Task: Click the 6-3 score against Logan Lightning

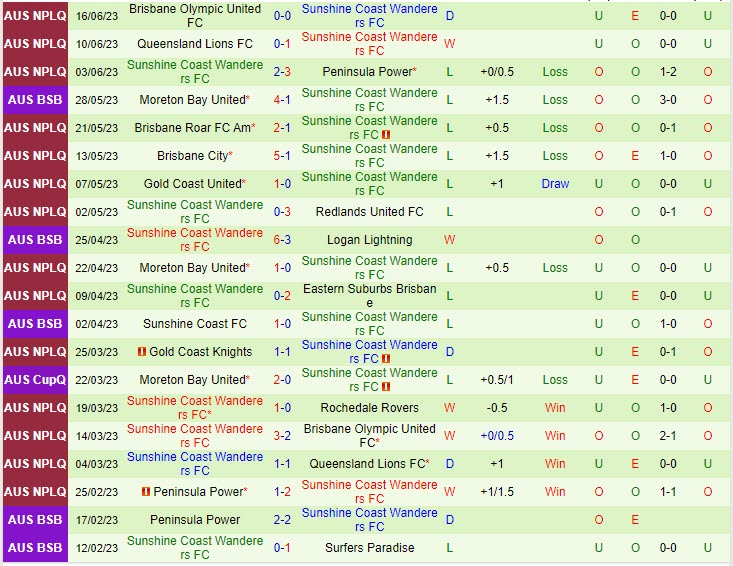Action: coord(282,240)
